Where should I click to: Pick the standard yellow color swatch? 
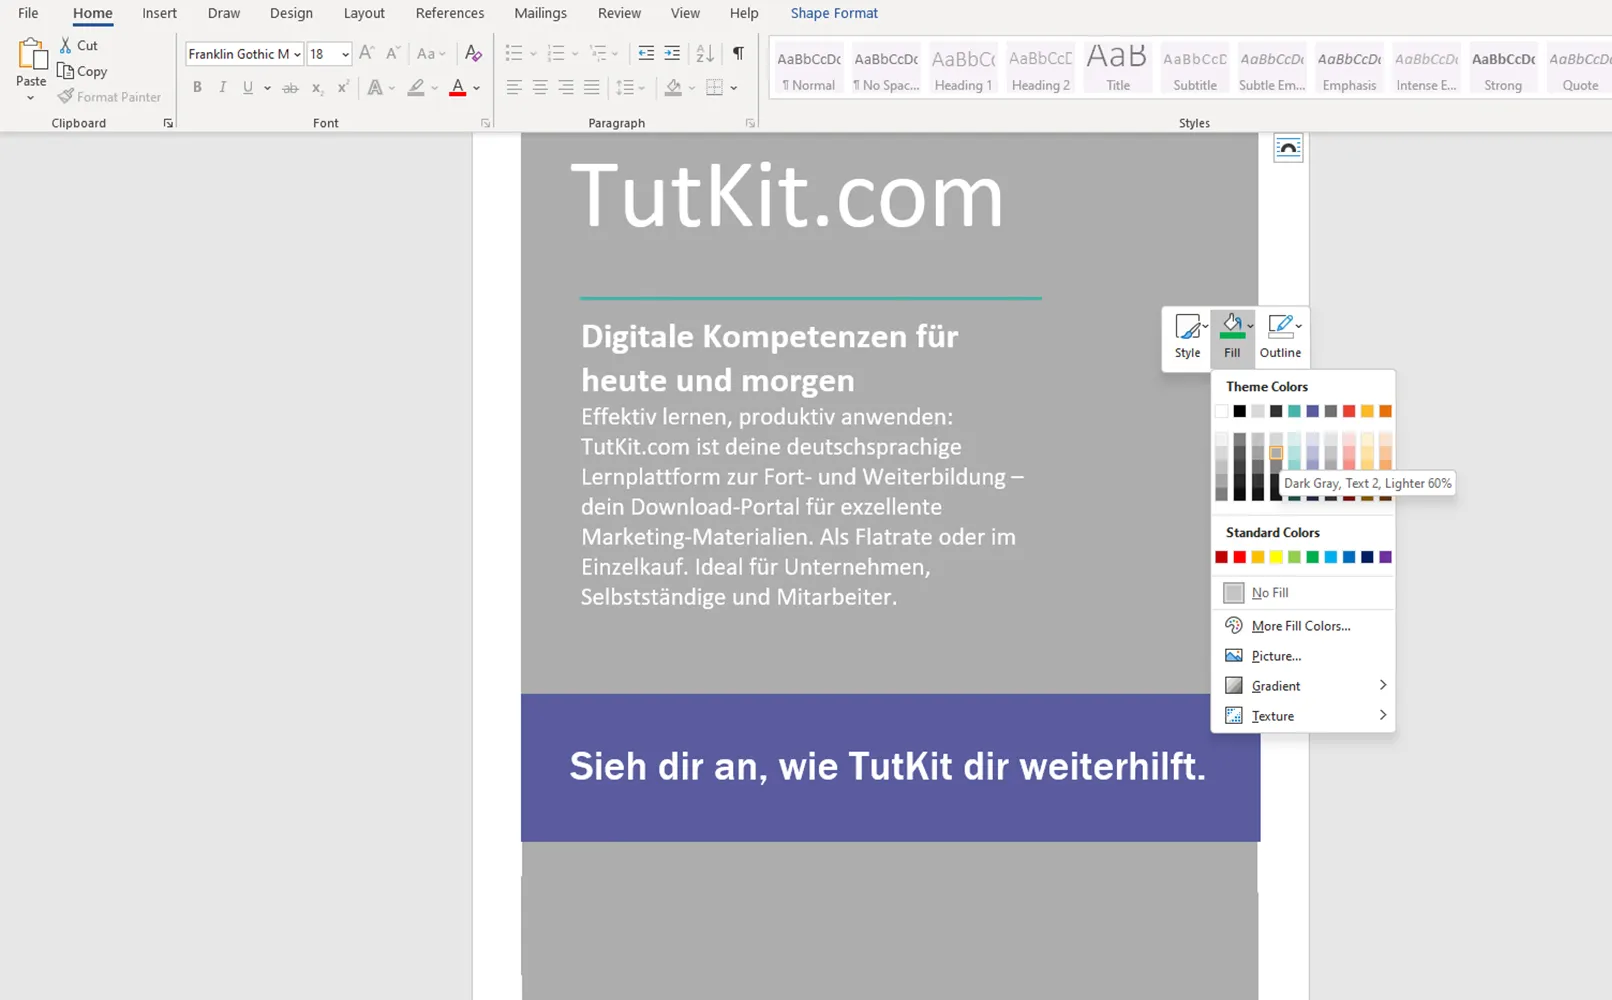1276,557
